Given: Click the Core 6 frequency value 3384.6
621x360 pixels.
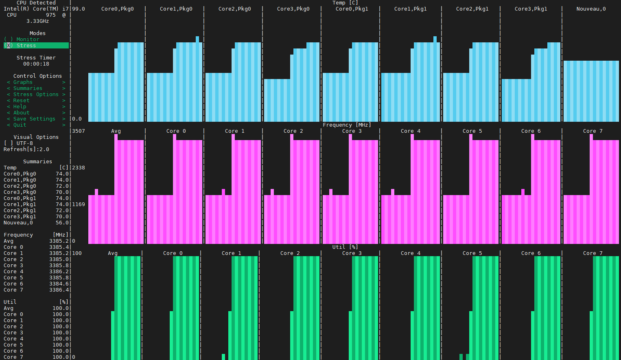Looking at the screenshot, I should [x=59, y=284].
